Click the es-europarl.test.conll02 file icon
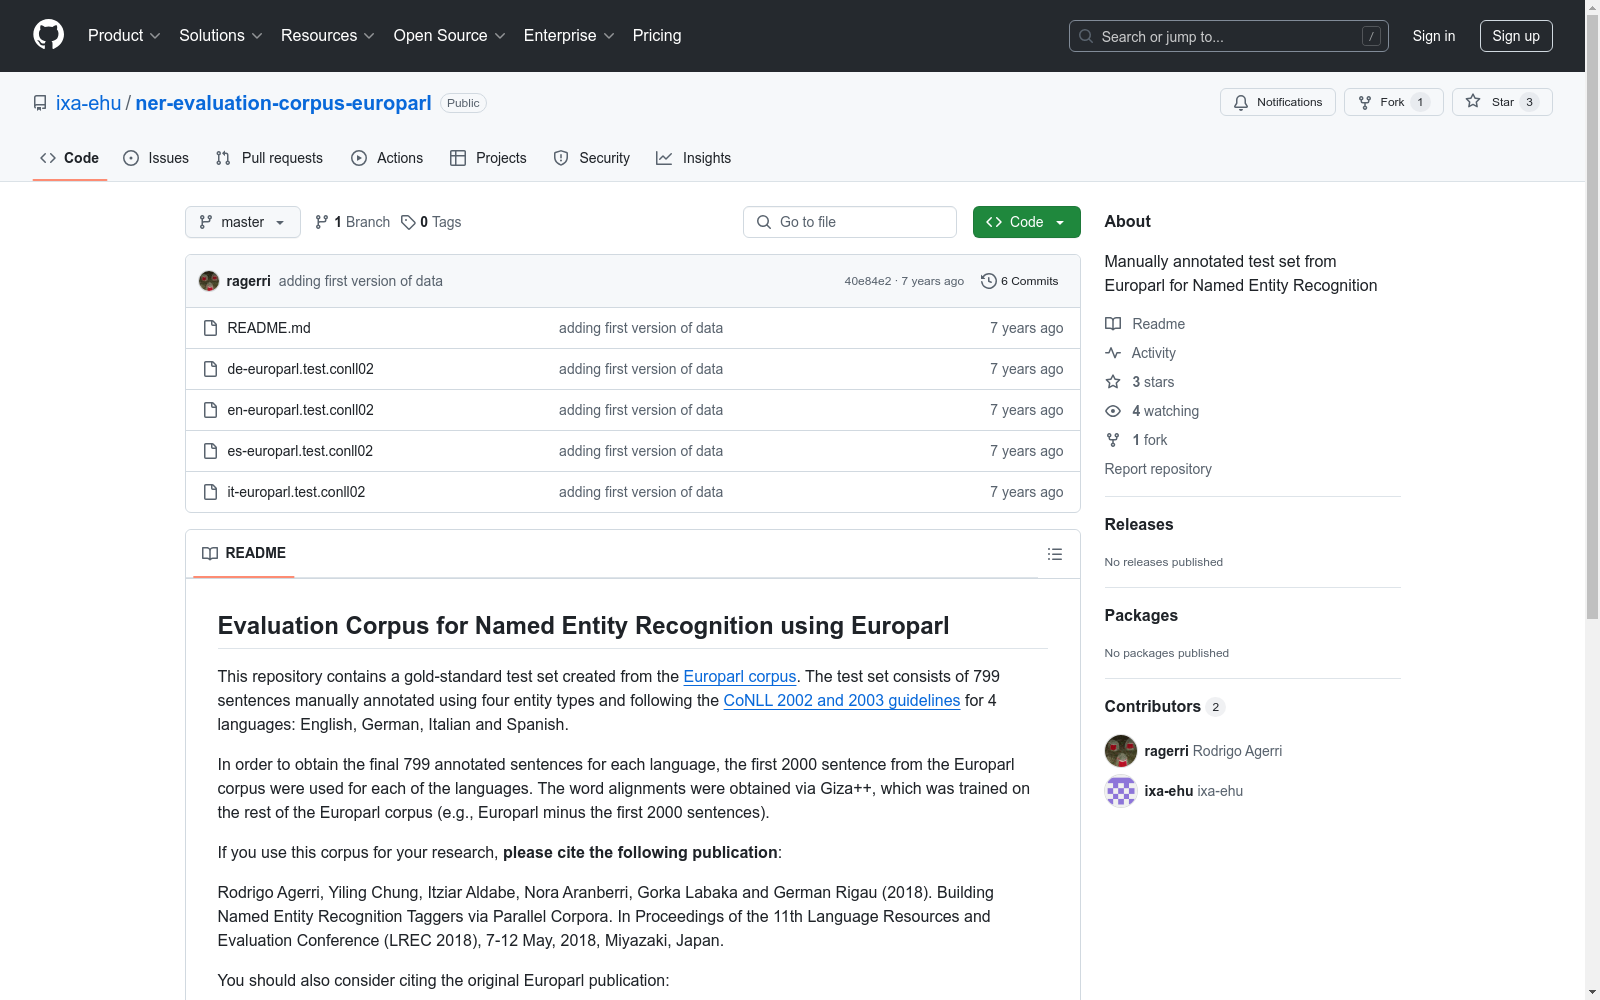Viewport: 1600px width, 1000px height. tap(210, 451)
